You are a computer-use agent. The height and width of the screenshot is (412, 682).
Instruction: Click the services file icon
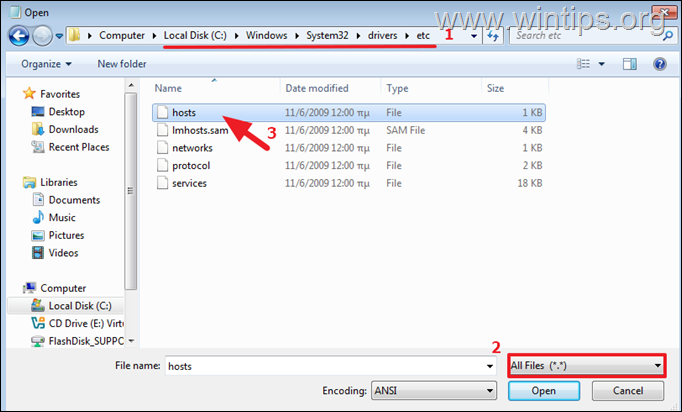point(162,183)
